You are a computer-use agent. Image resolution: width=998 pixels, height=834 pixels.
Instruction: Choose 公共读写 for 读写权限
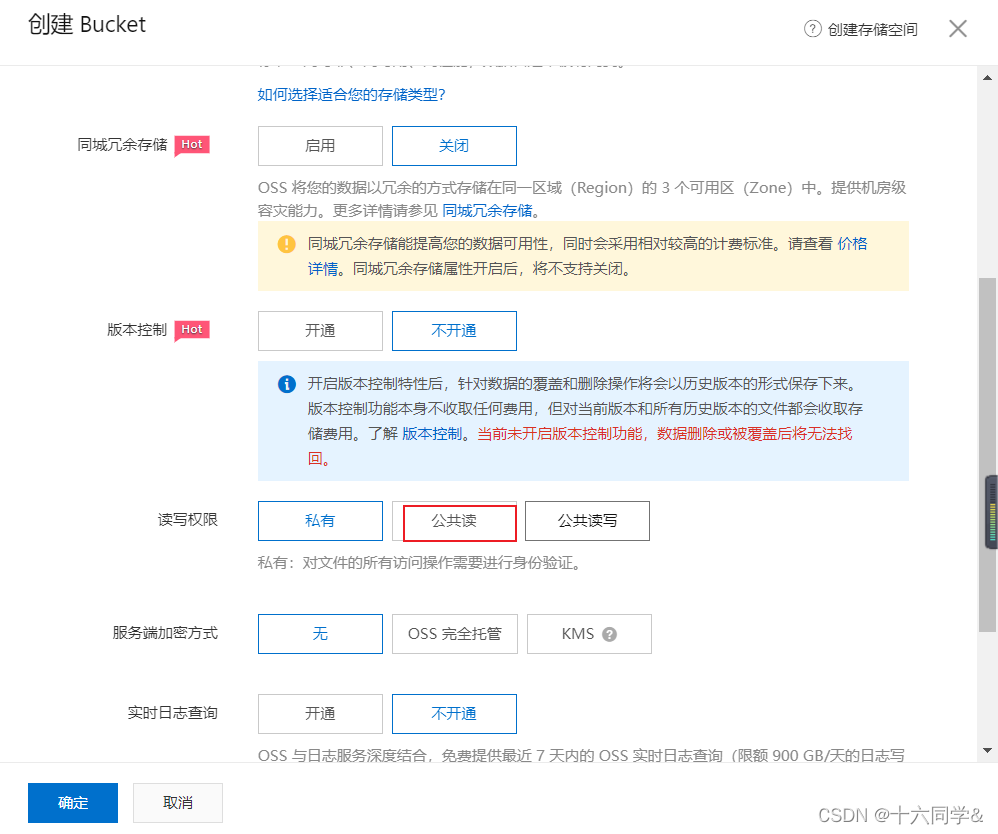coord(587,521)
